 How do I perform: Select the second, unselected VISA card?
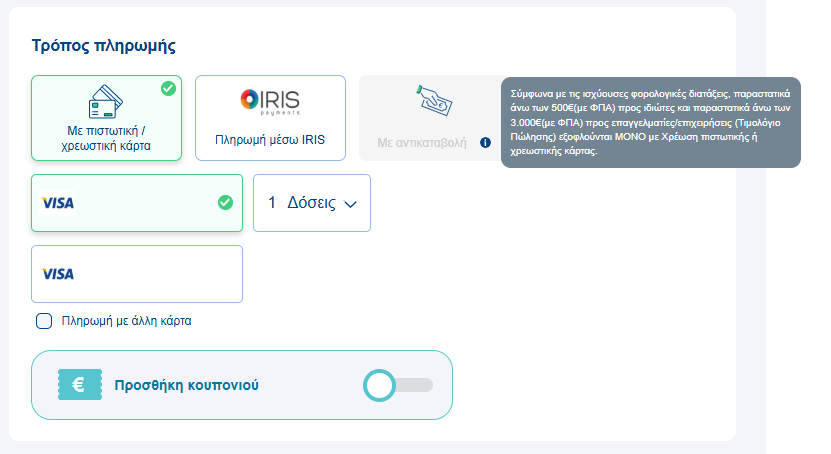pyautogui.click(x=137, y=274)
